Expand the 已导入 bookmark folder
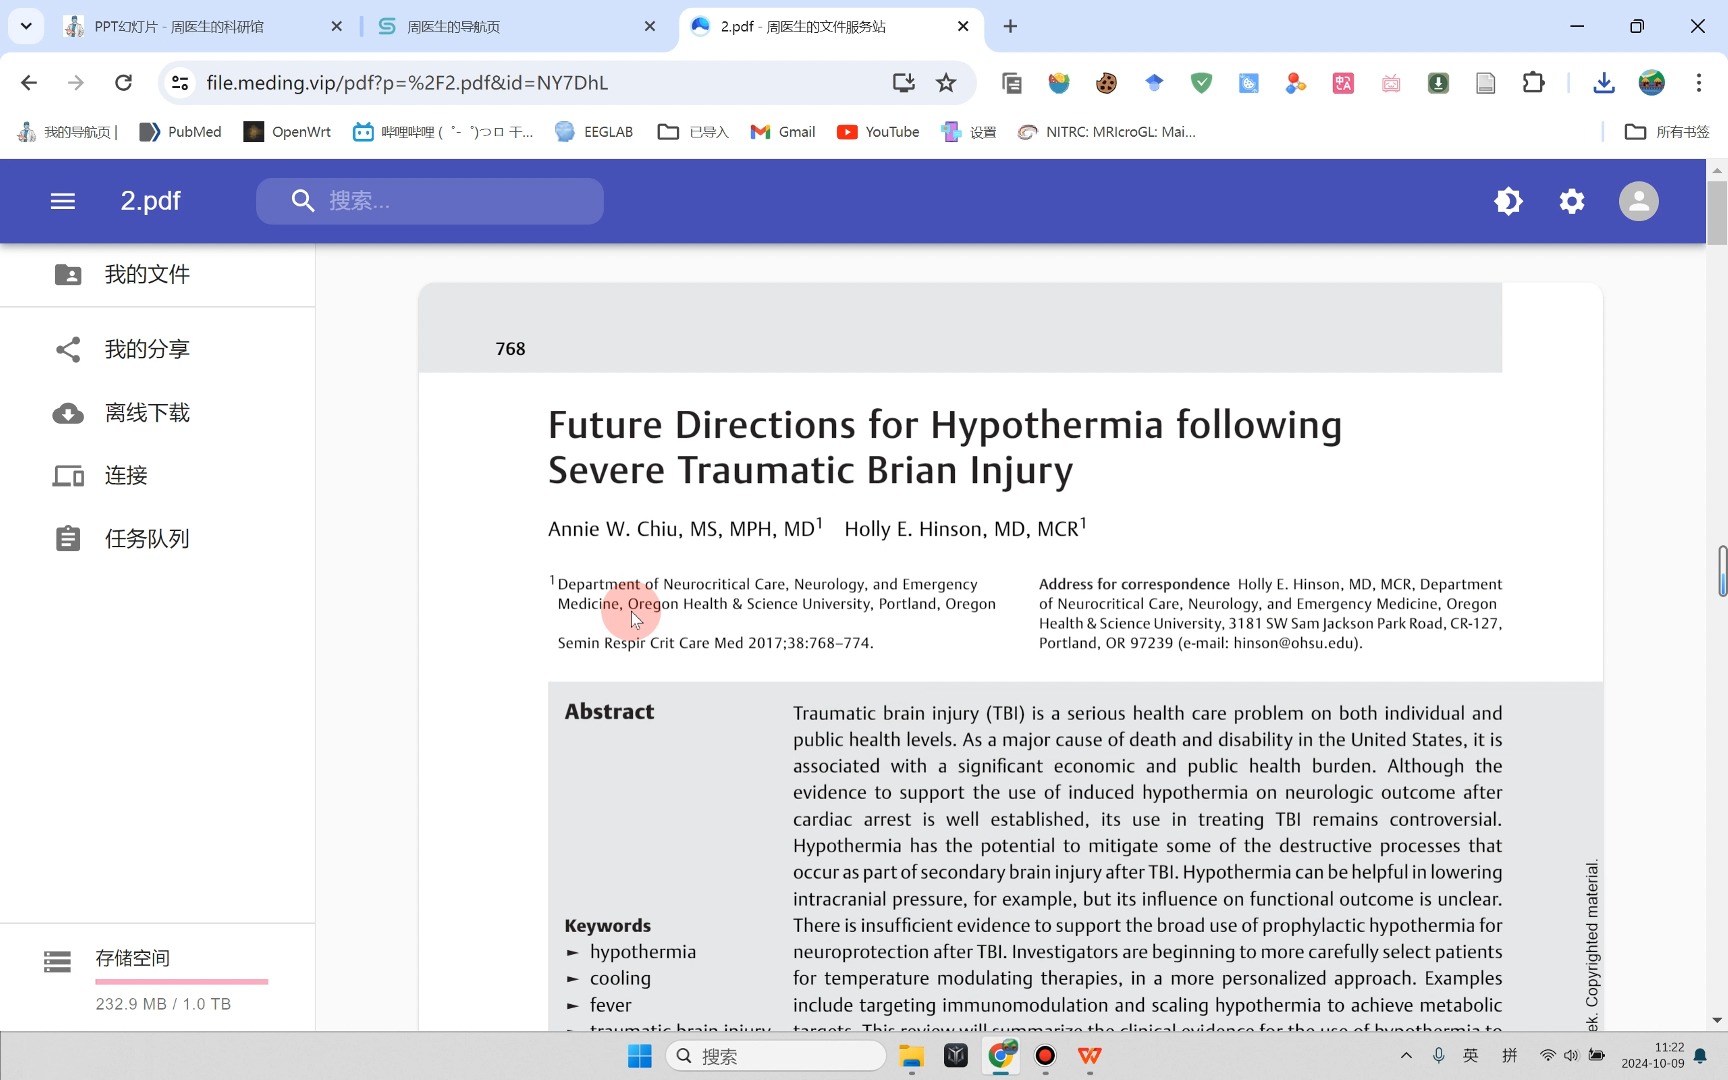 (693, 132)
